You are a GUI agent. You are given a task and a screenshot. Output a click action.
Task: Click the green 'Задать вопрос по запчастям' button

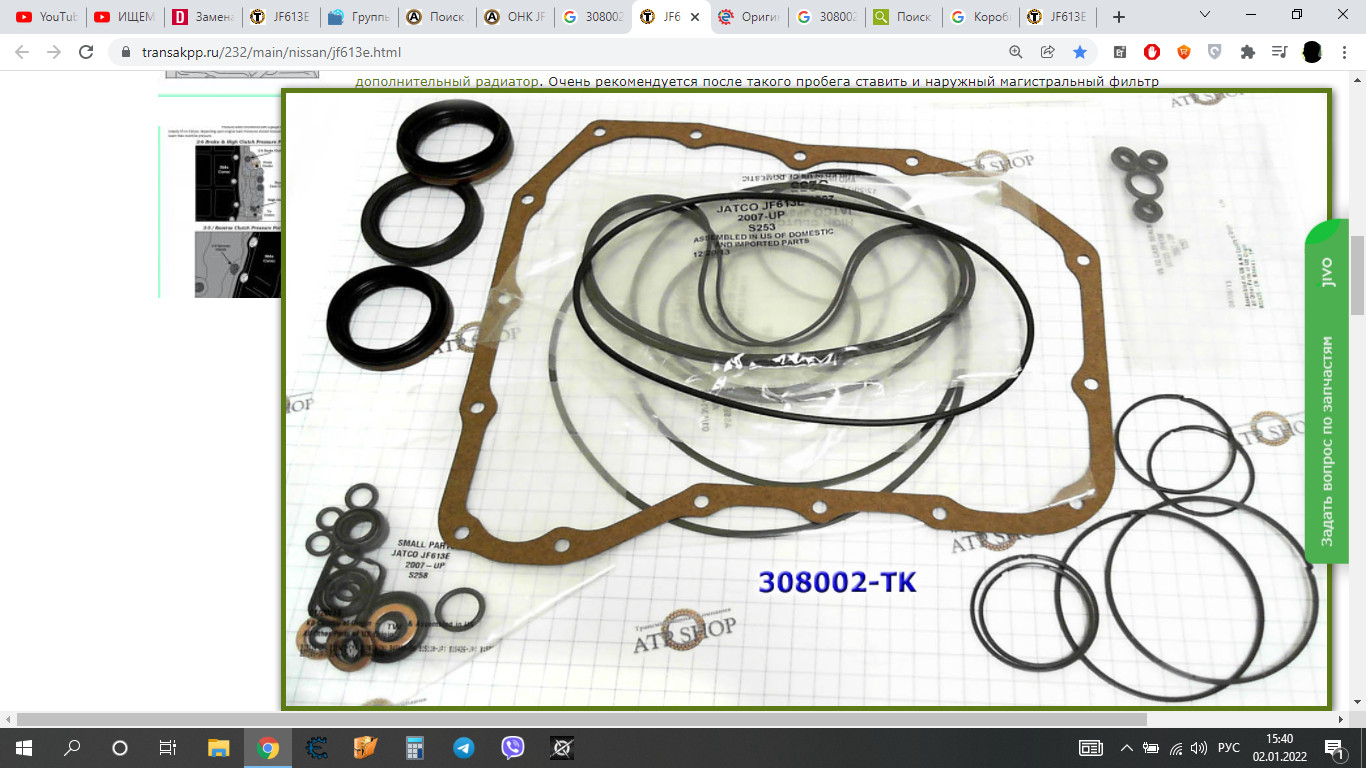point(1327,390)
